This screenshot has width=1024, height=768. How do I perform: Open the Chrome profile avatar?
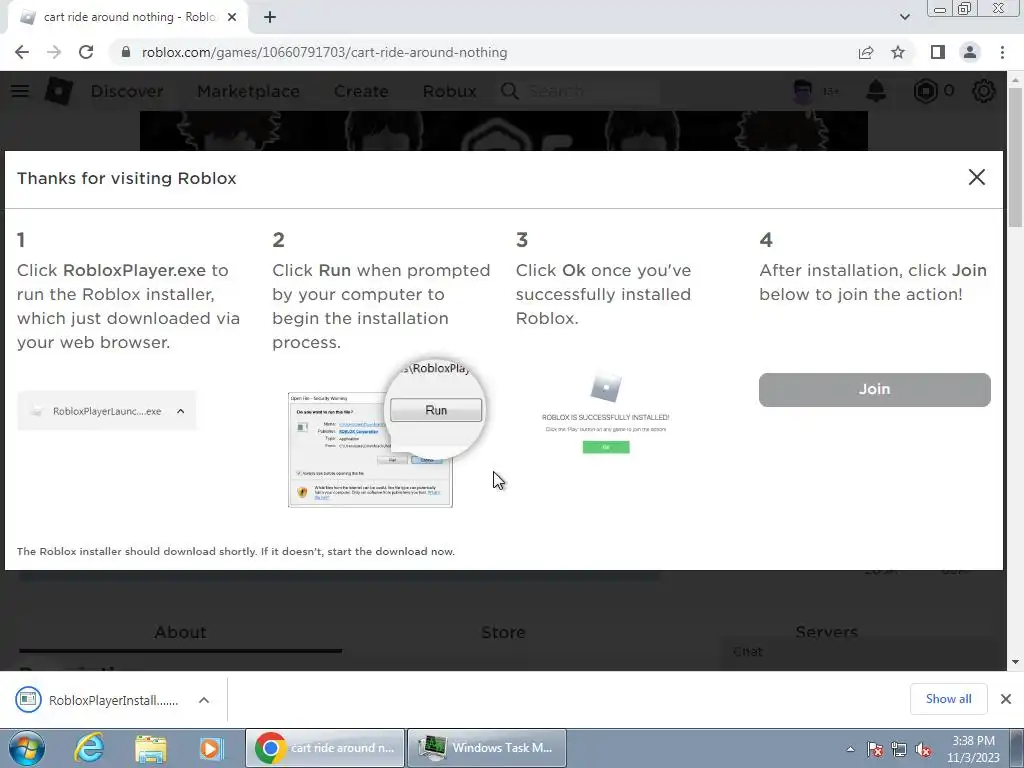(970, 52)
